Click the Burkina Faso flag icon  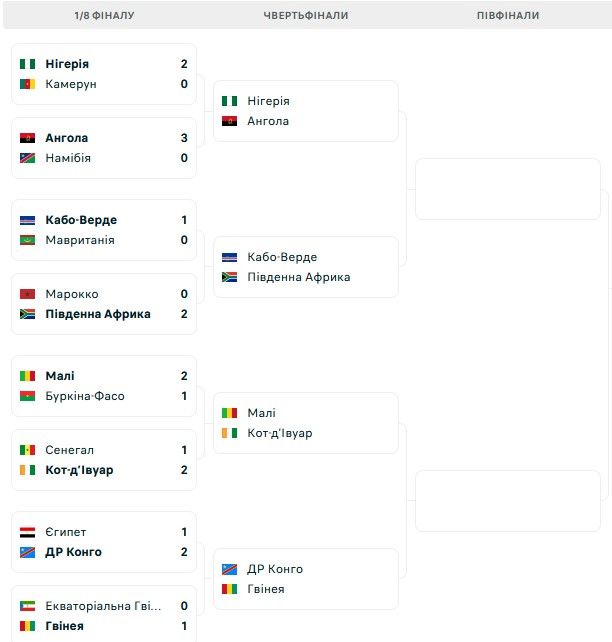point(28,396)
